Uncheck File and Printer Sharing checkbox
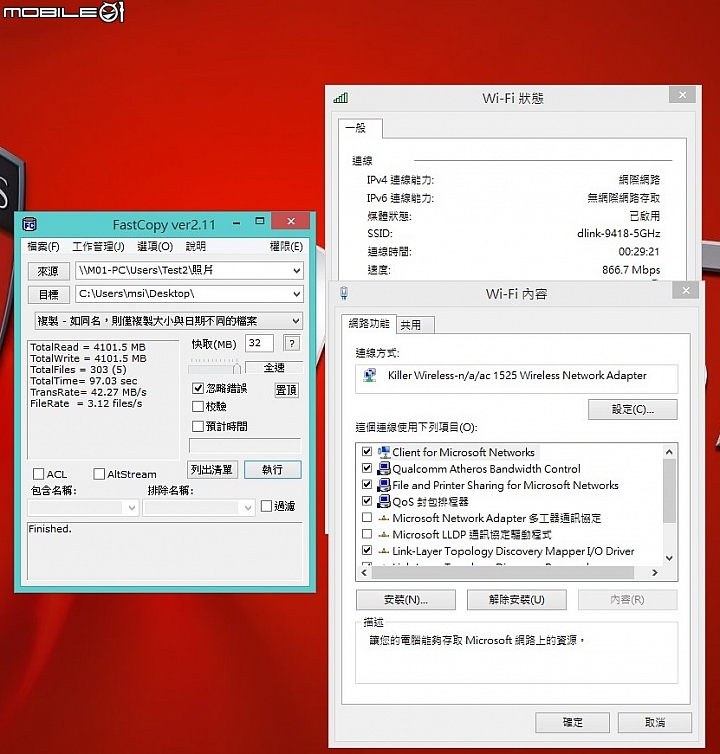This screenshot has width=720, height=754. pos(367,484)
